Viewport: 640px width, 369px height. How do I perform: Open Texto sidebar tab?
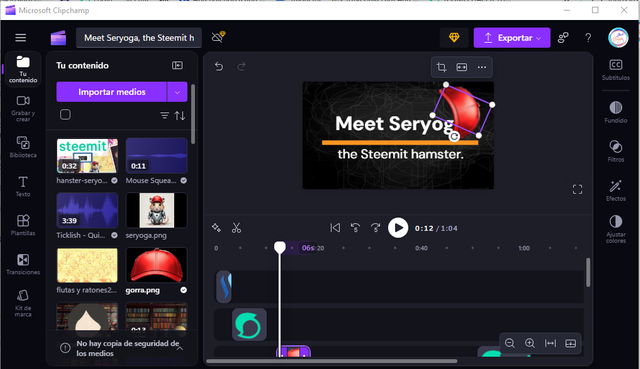(23, 186)
